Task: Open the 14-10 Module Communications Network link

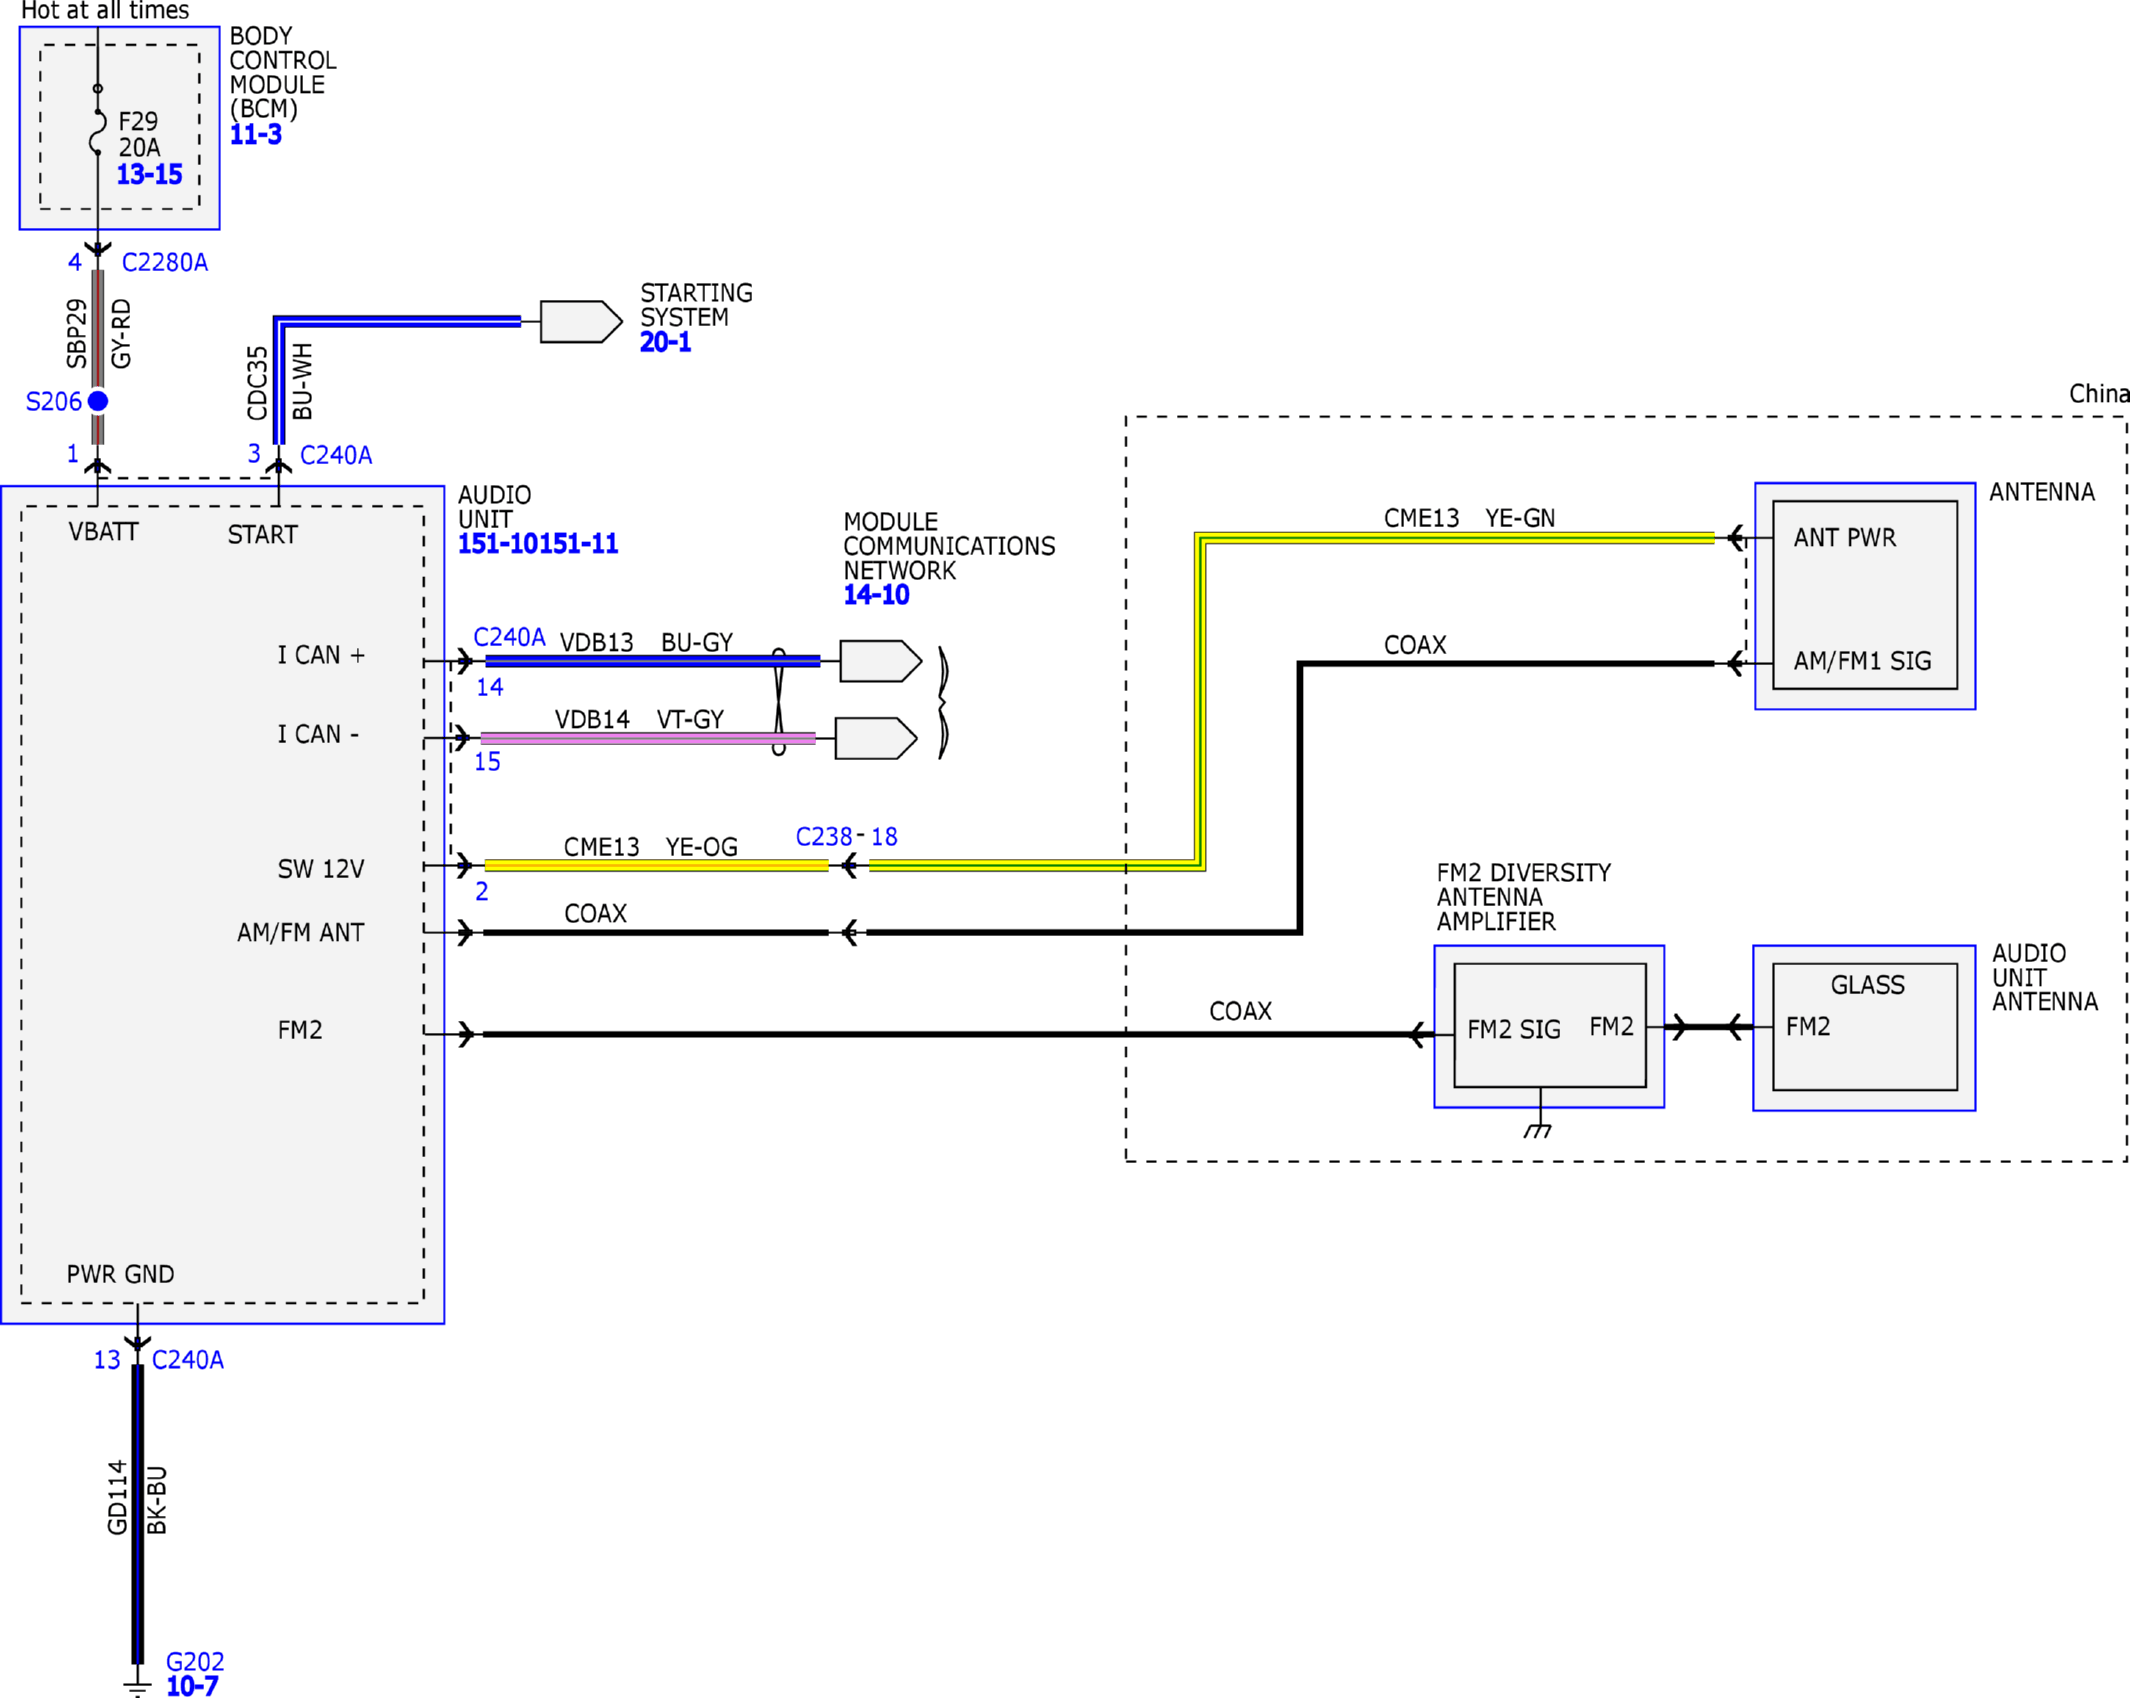Action: (x=876, y=595)
